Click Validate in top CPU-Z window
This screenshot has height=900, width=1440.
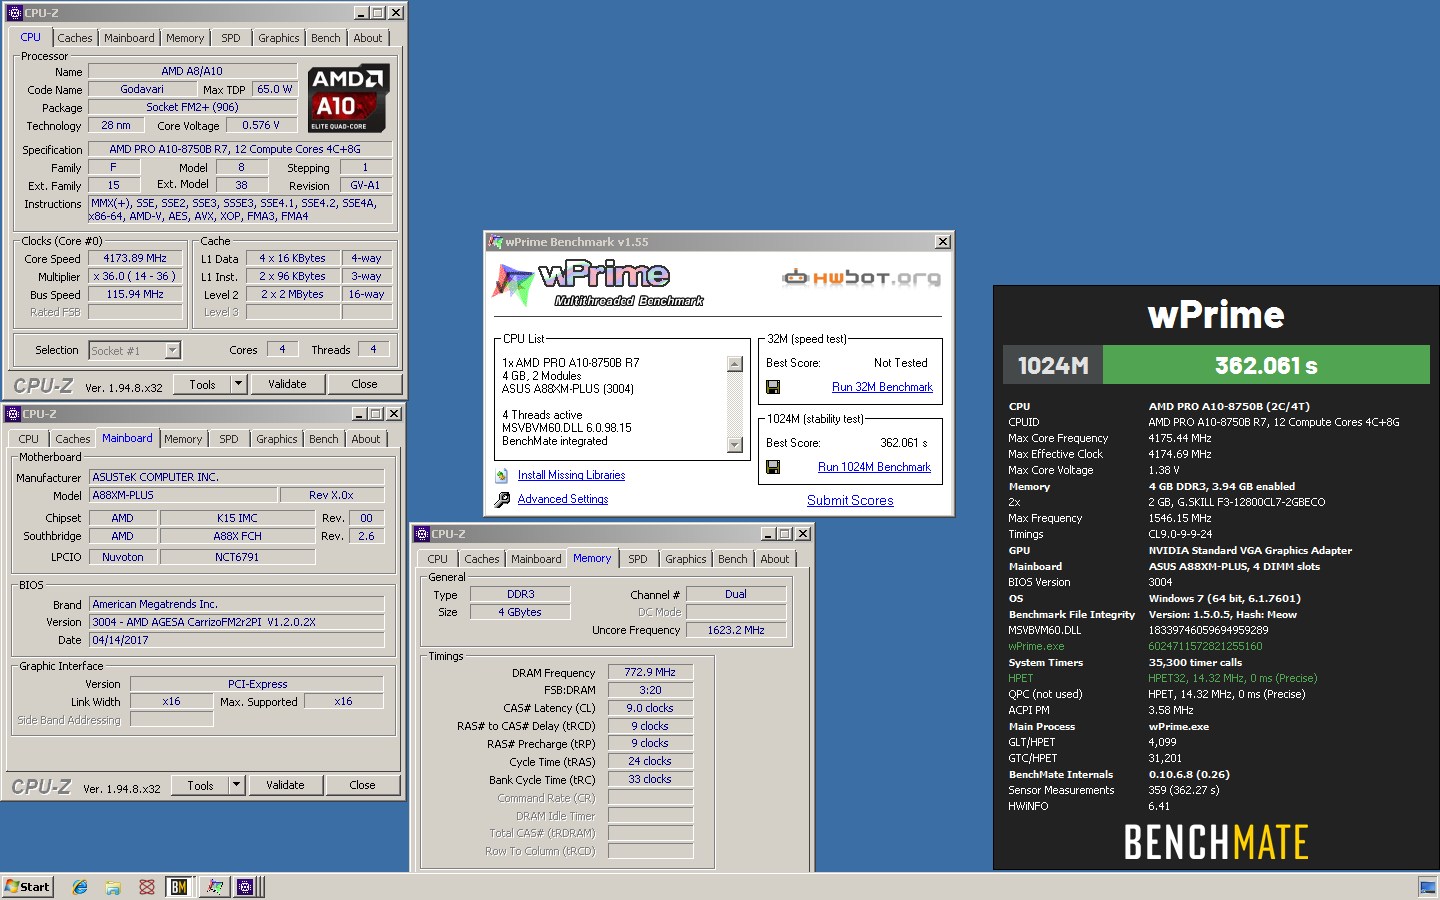click(287, 384)
